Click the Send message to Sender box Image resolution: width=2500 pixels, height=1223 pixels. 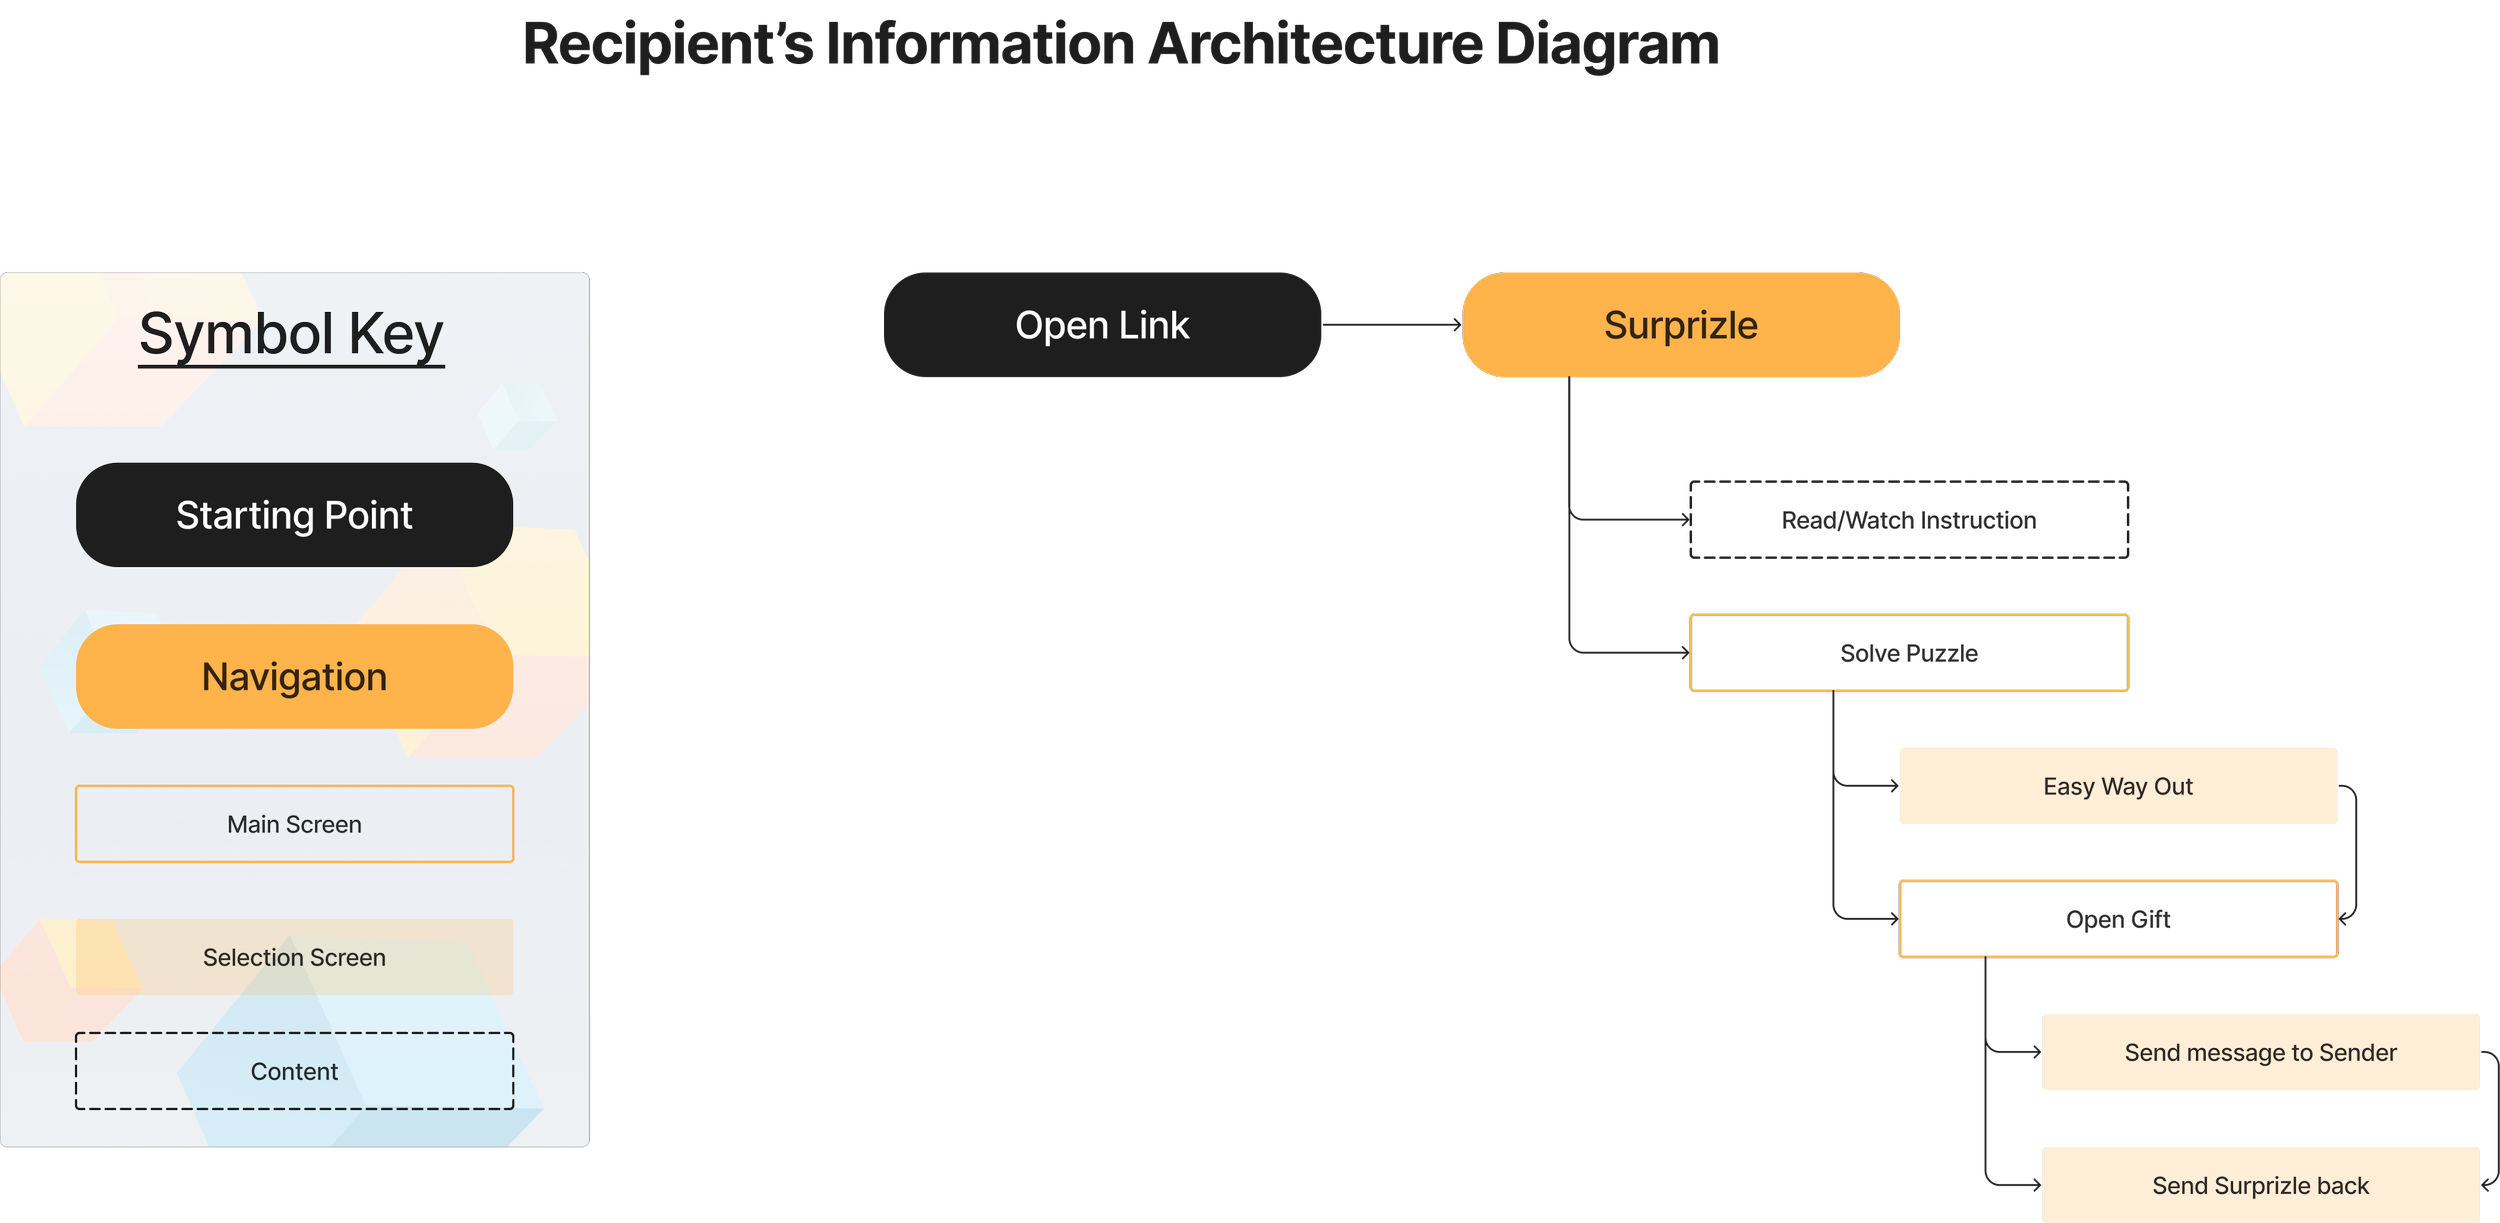tap(2260, 1052)
